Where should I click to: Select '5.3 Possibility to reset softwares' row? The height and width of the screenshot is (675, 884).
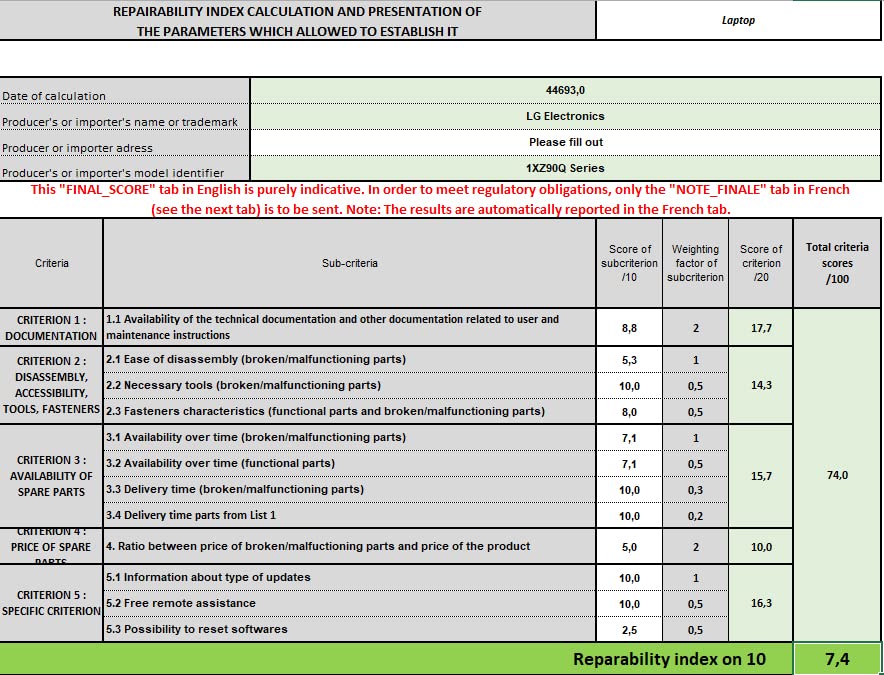(197, 629)
